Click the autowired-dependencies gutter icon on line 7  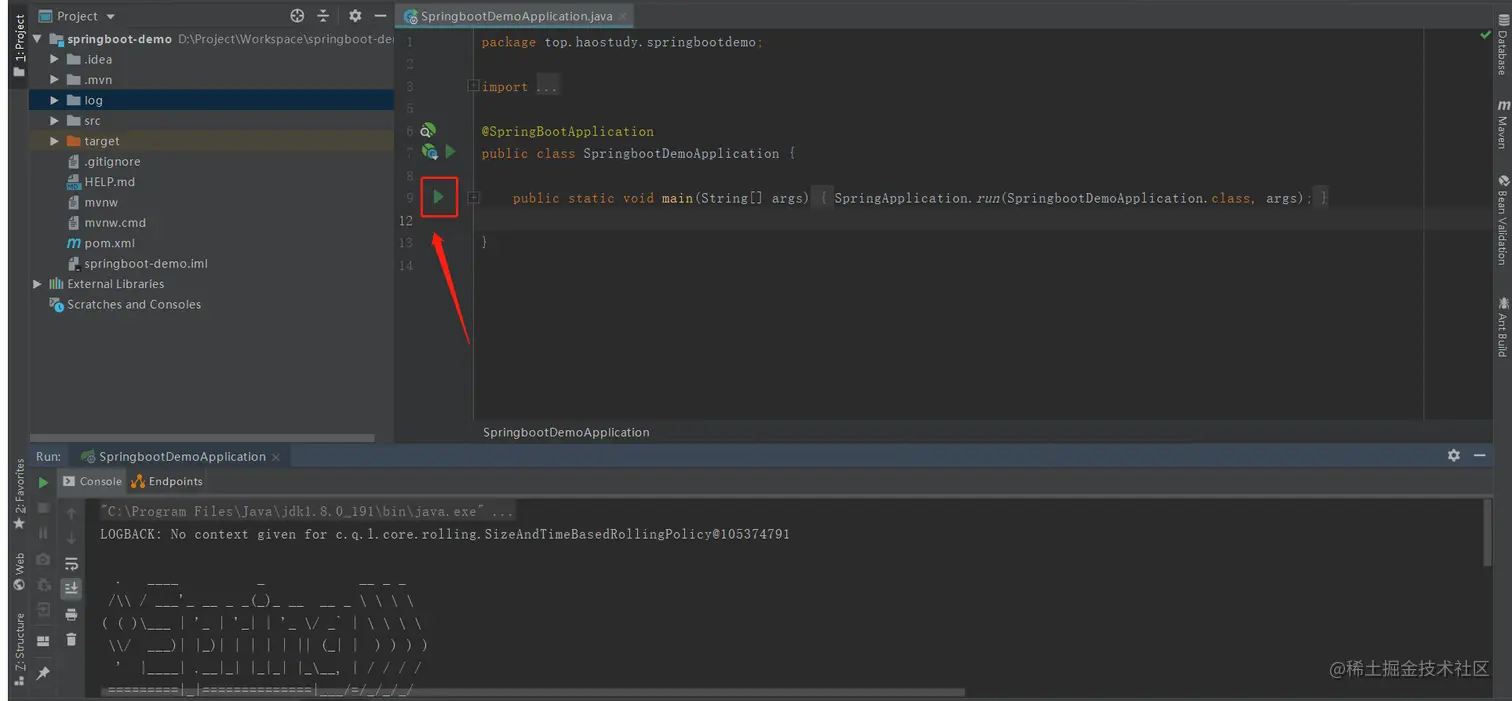click(429, 152)
